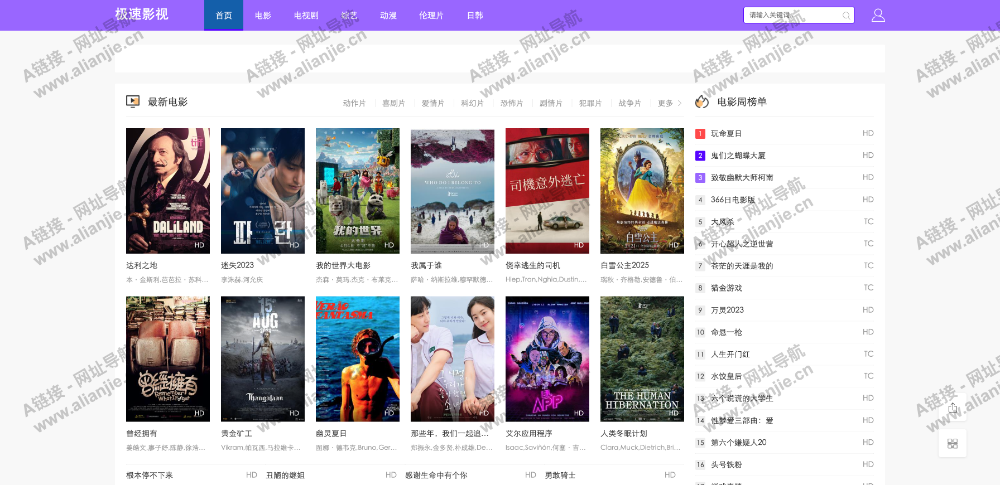The image size is (1000, 485).
Task: Open 命悬一枪 in weekly chart
Action: pyautogui.click(x=726, y=332)
